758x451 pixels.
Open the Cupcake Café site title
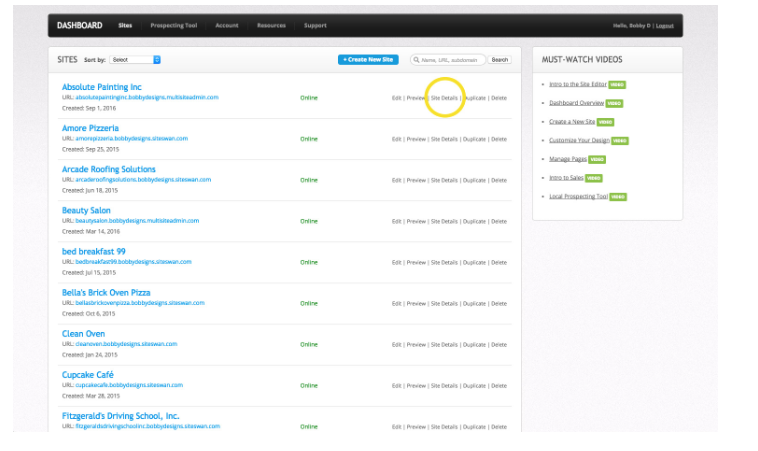(87, 375)
